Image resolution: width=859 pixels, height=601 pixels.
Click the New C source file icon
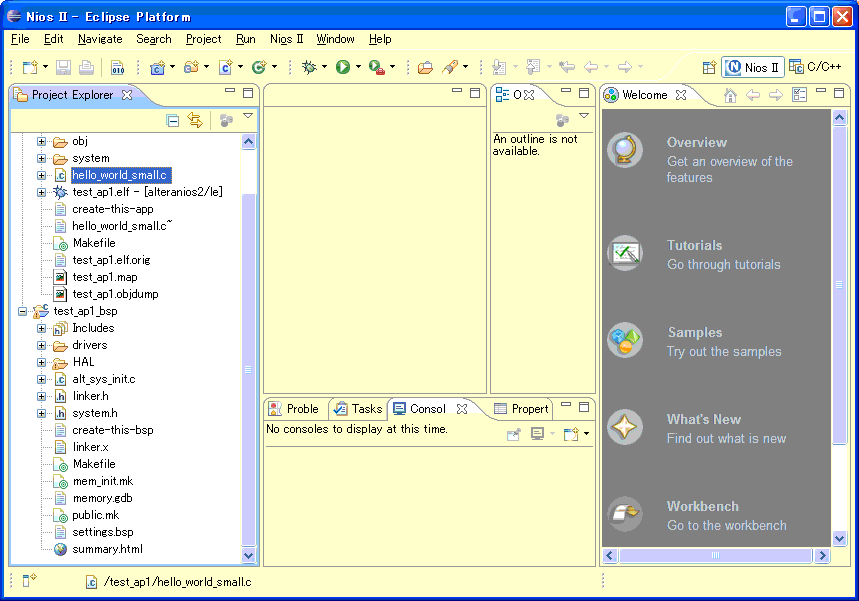coord(226,67)
